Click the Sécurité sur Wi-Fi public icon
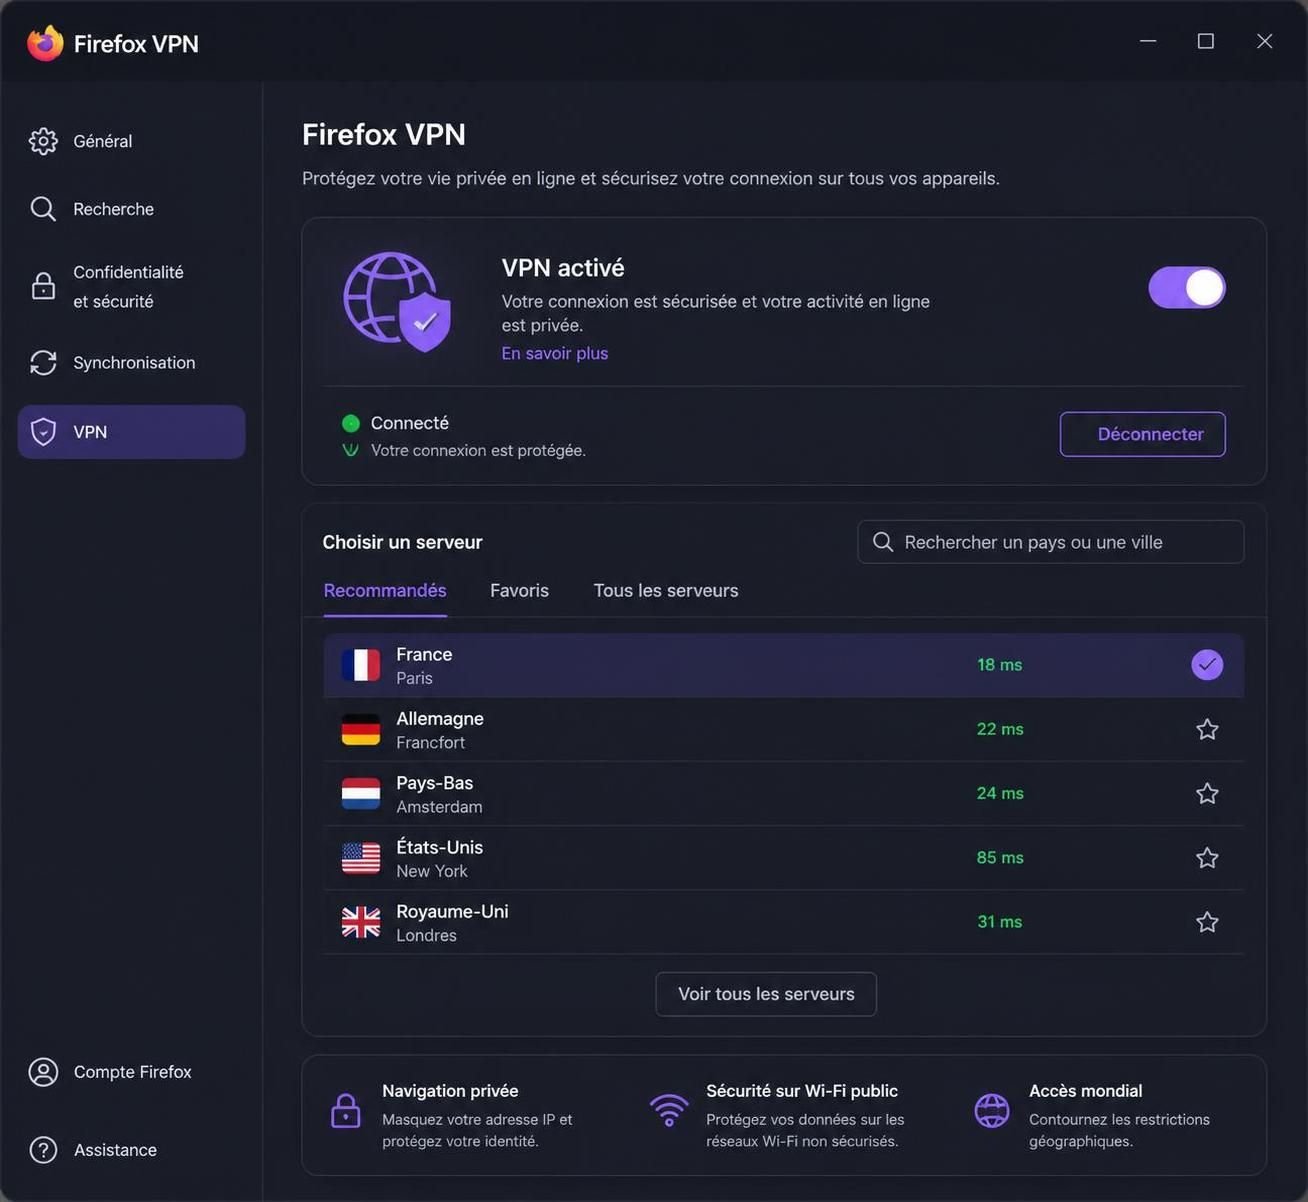 point(669,1111)
